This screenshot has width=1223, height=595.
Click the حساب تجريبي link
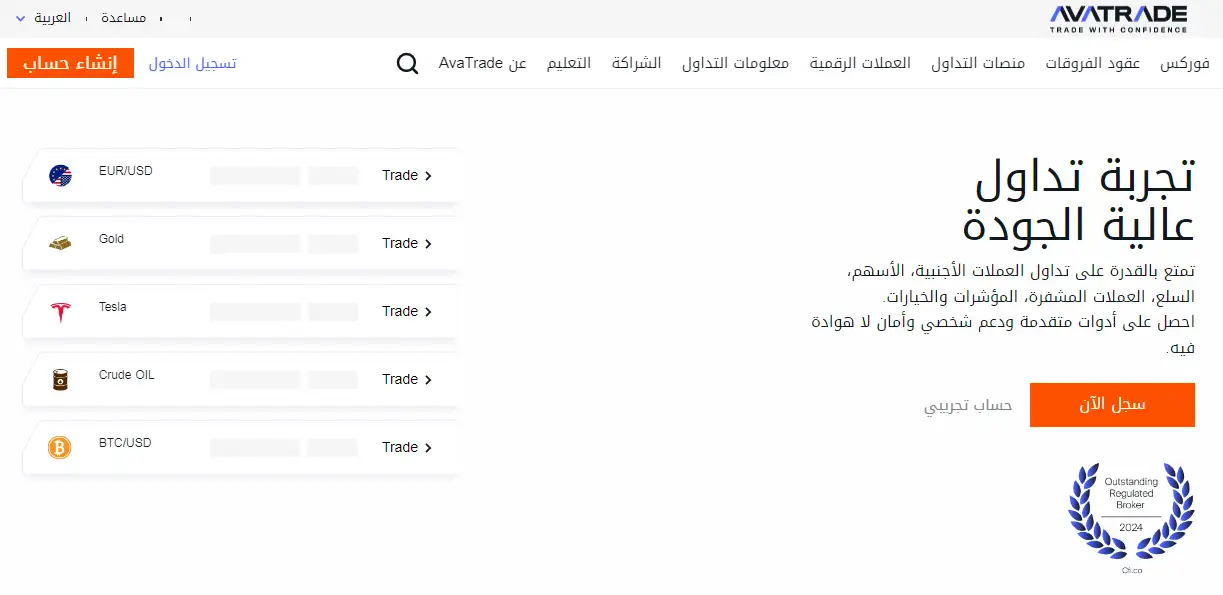[966, 404]
